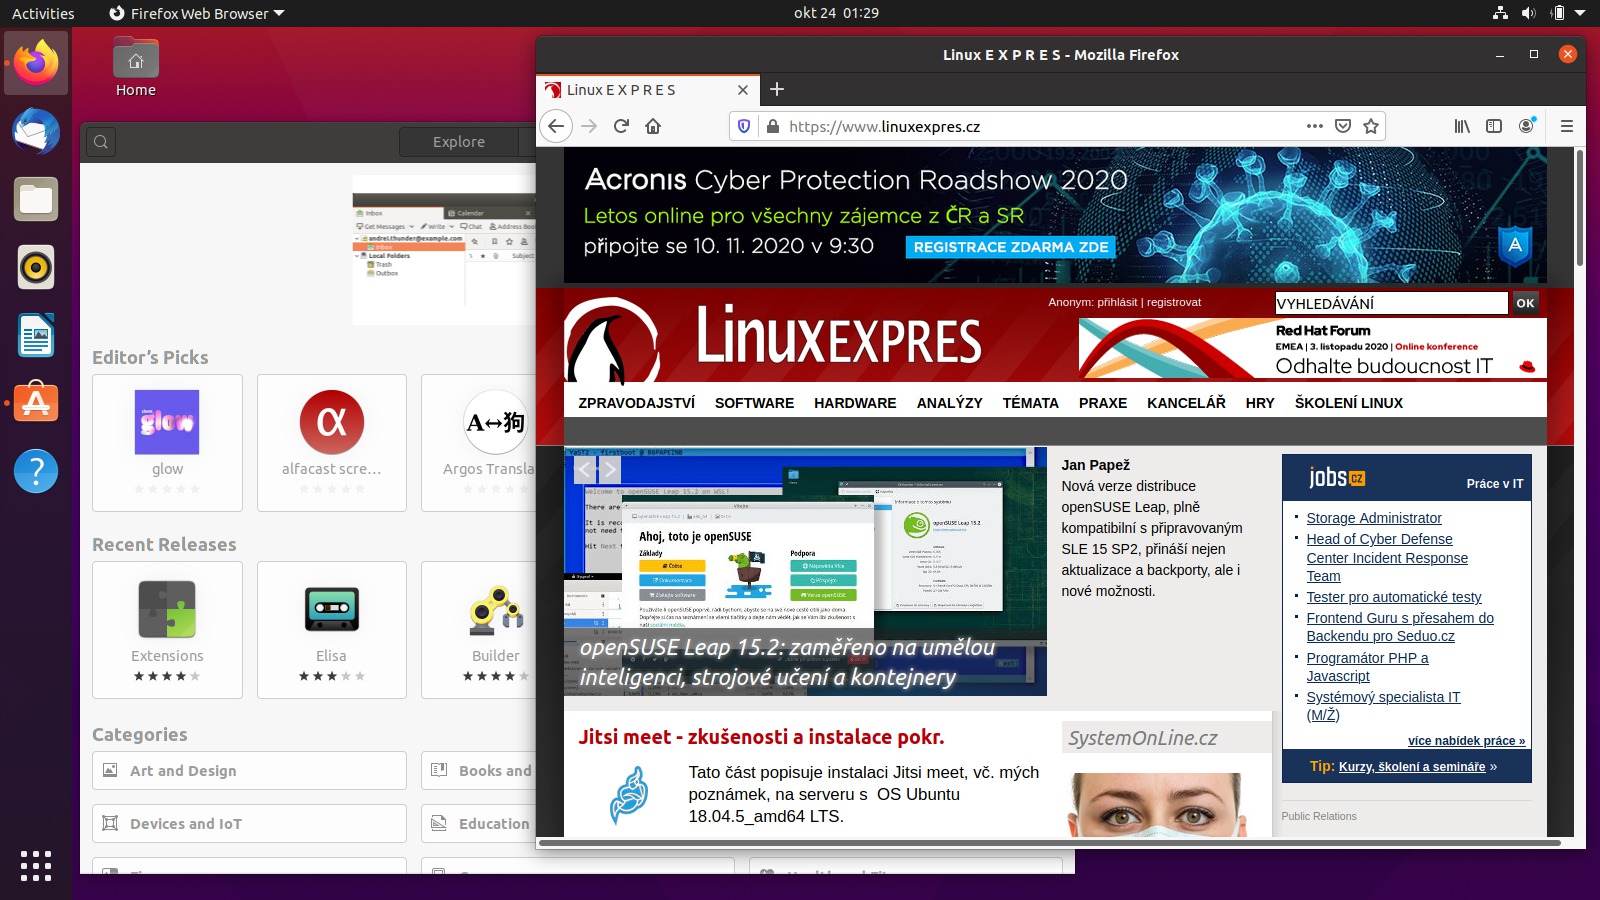Open network indicator in top bar
This screenshot has height=900, width=1600.
(x=1500, y=13)
